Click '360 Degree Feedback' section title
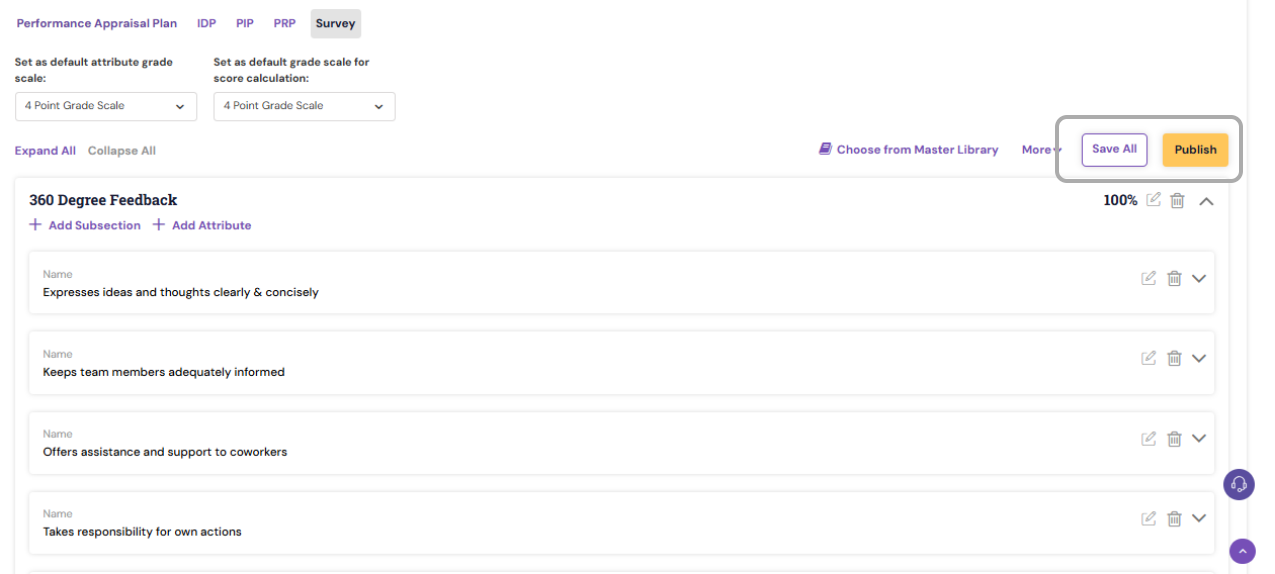 103,200
